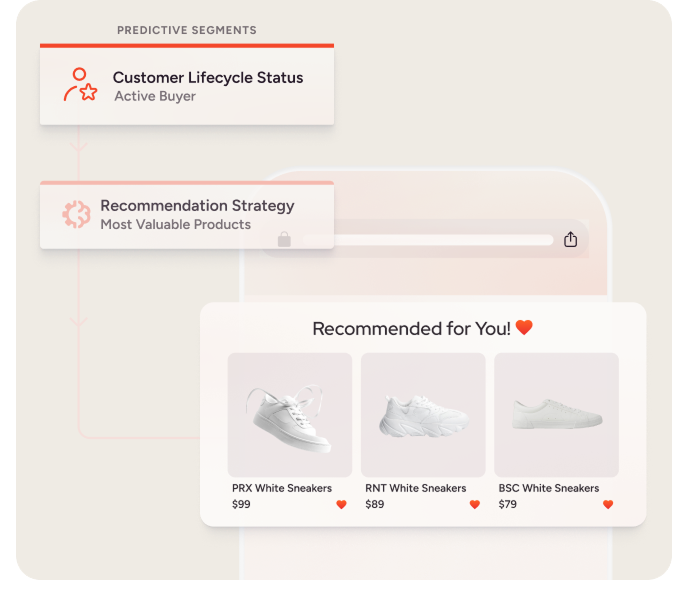Click the Recommendation Strategy gear icon
Screen dimensions: 688x596
coord(76,215)
